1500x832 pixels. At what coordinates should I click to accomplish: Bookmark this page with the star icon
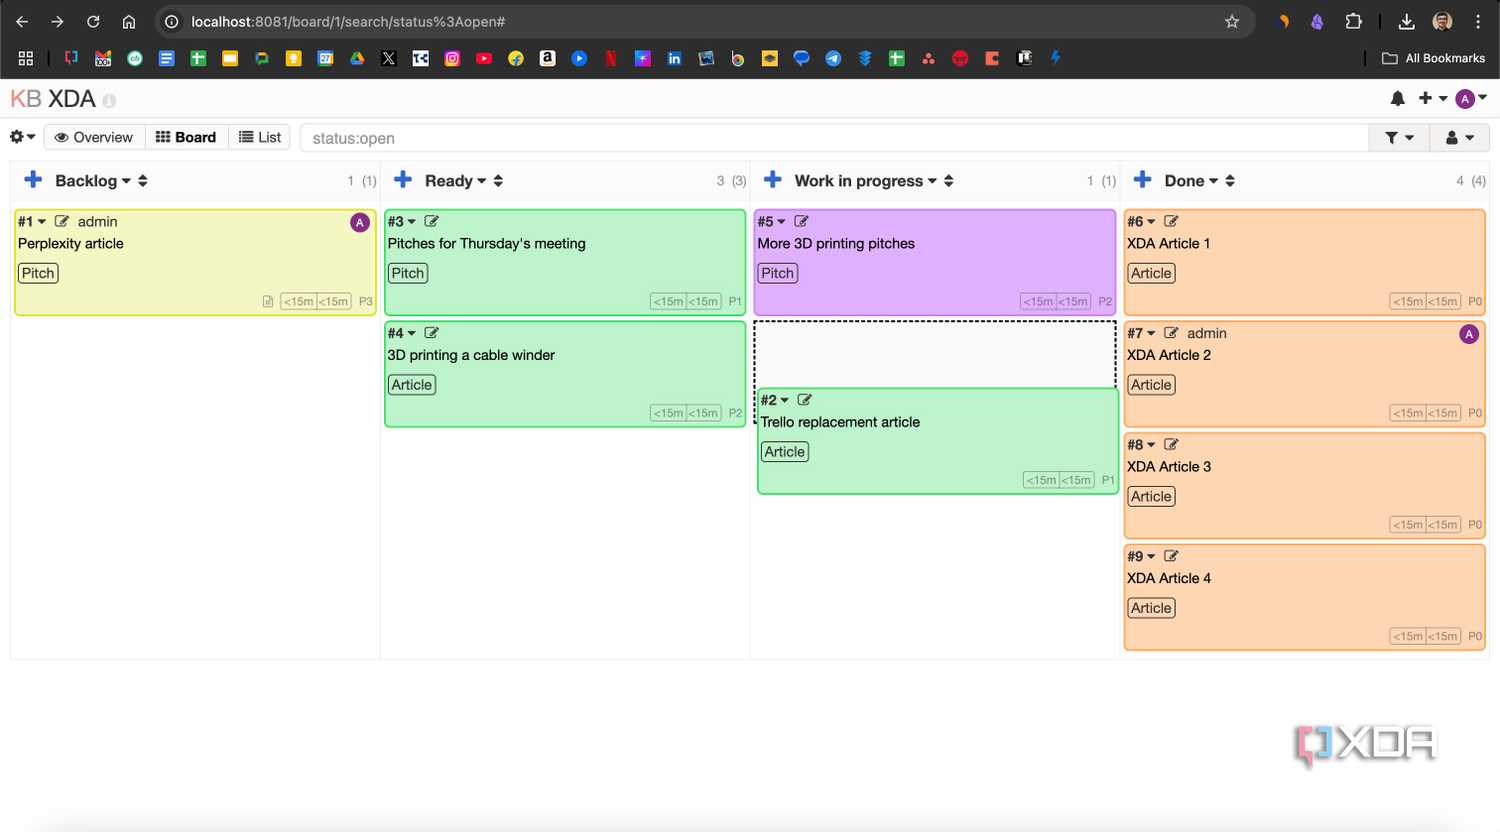click(x=1232, y=21)
